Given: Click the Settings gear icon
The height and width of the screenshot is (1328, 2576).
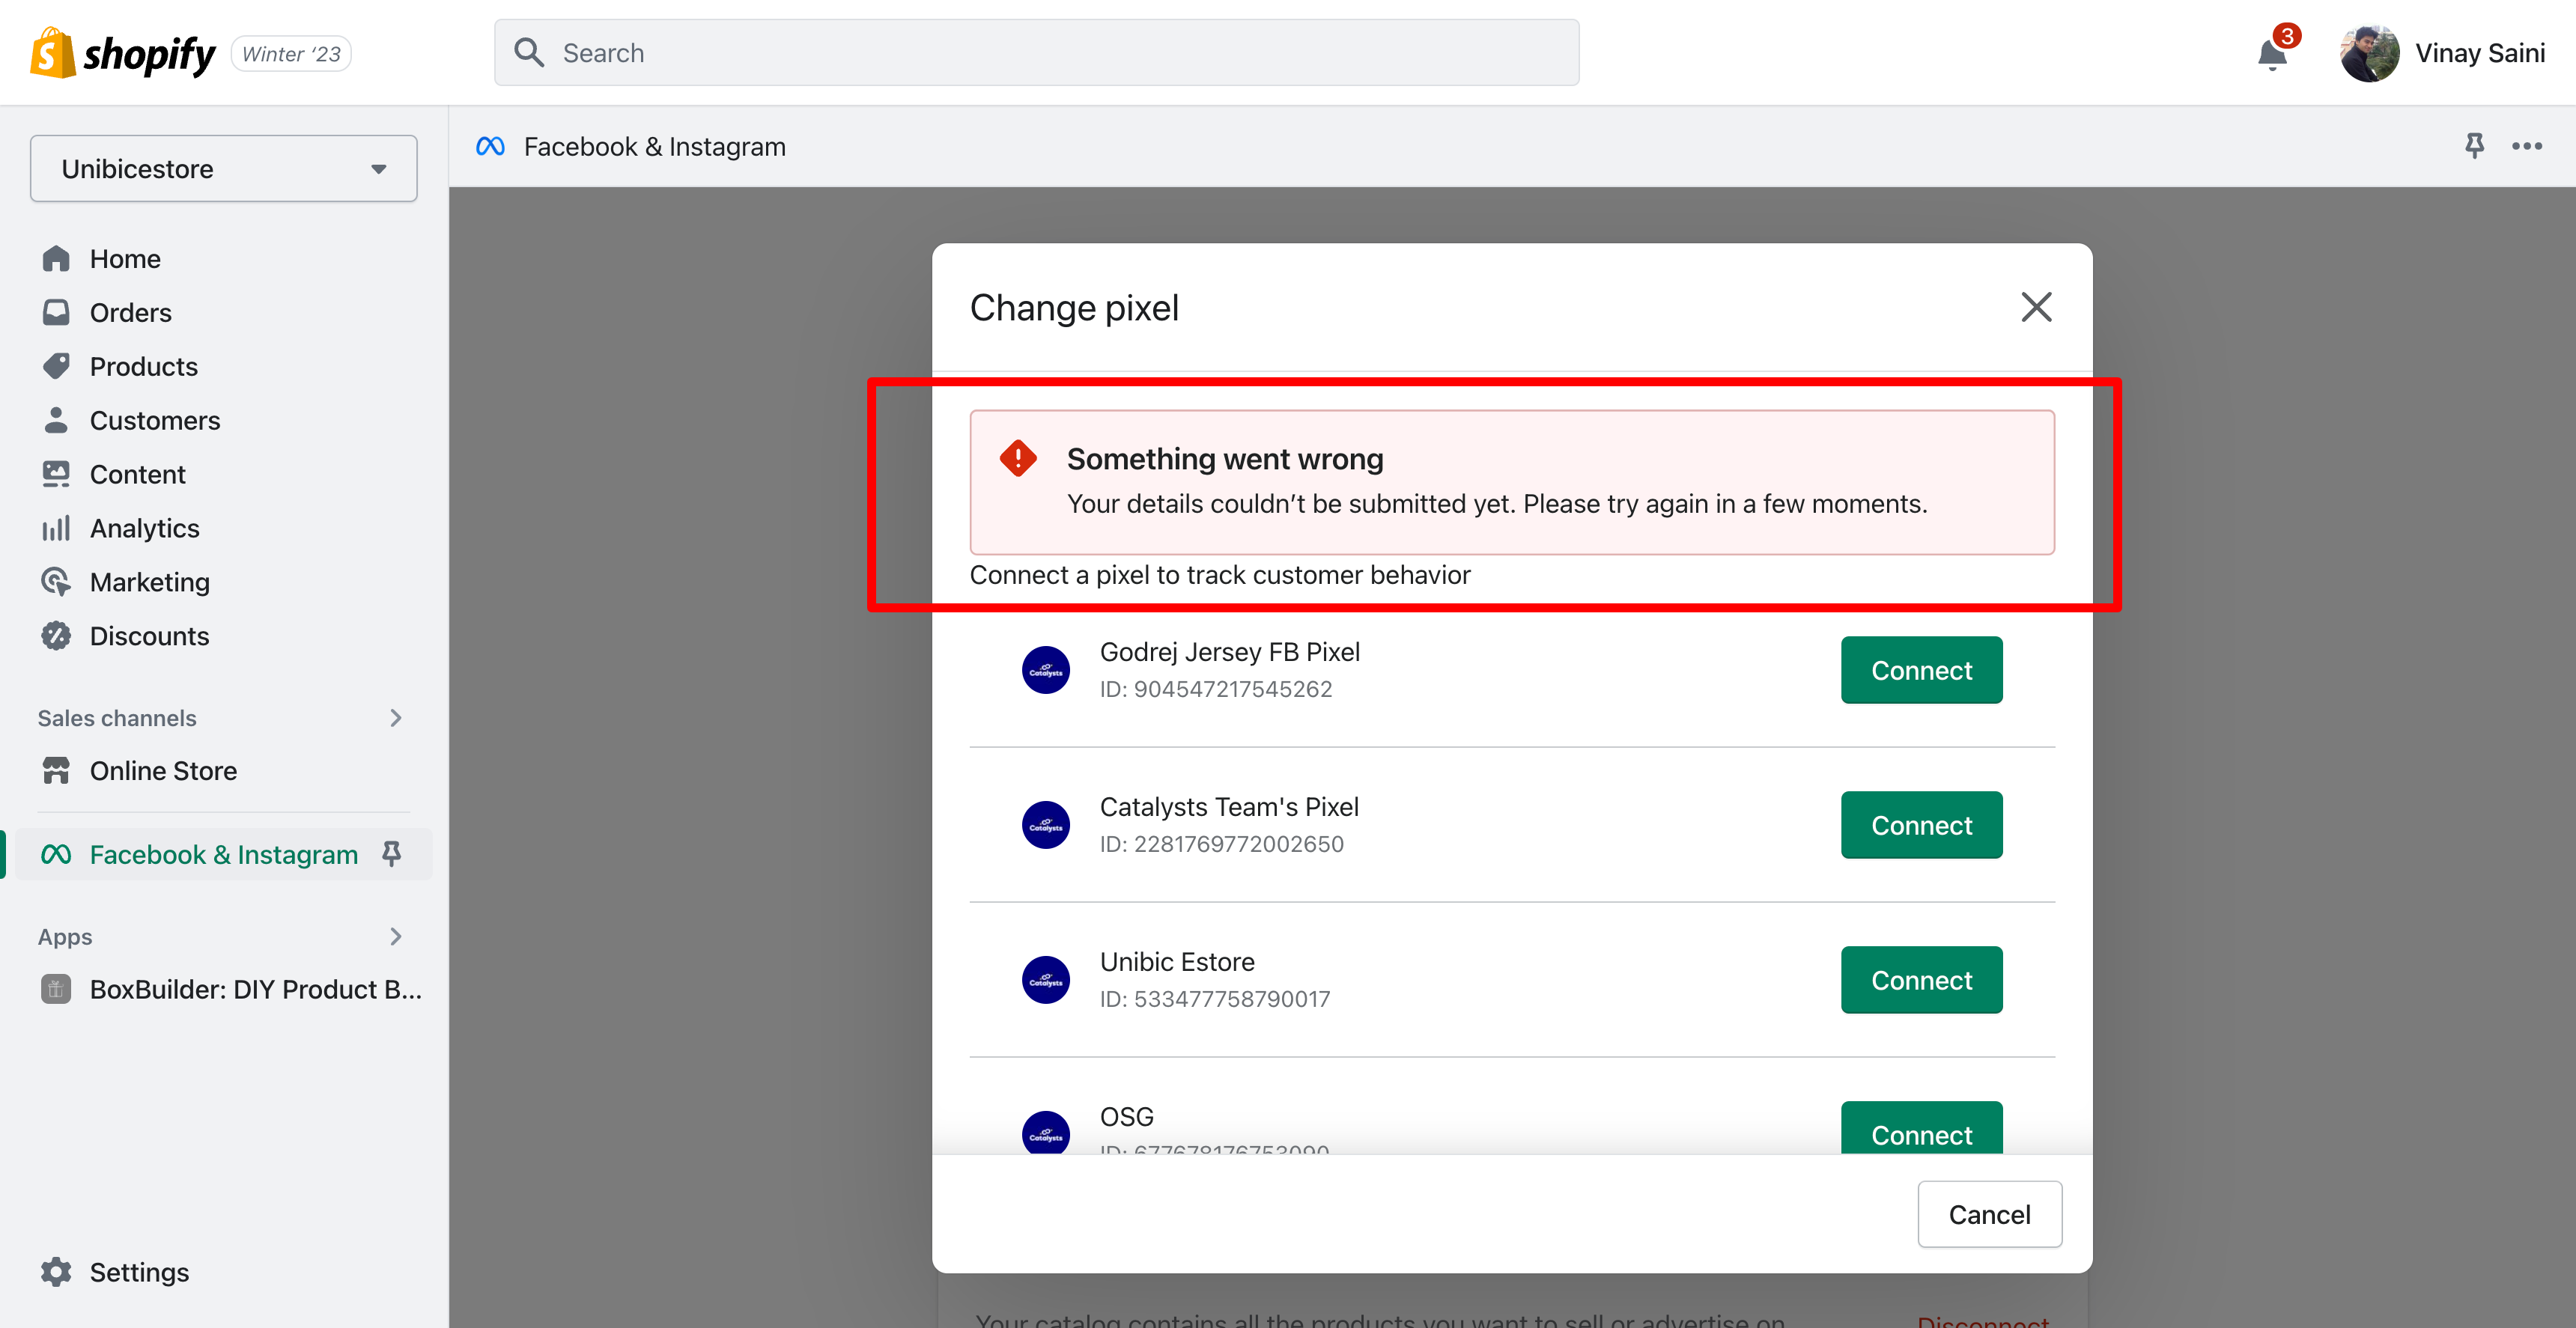Looking at the screenshot, I should [x=56, y=1271].
